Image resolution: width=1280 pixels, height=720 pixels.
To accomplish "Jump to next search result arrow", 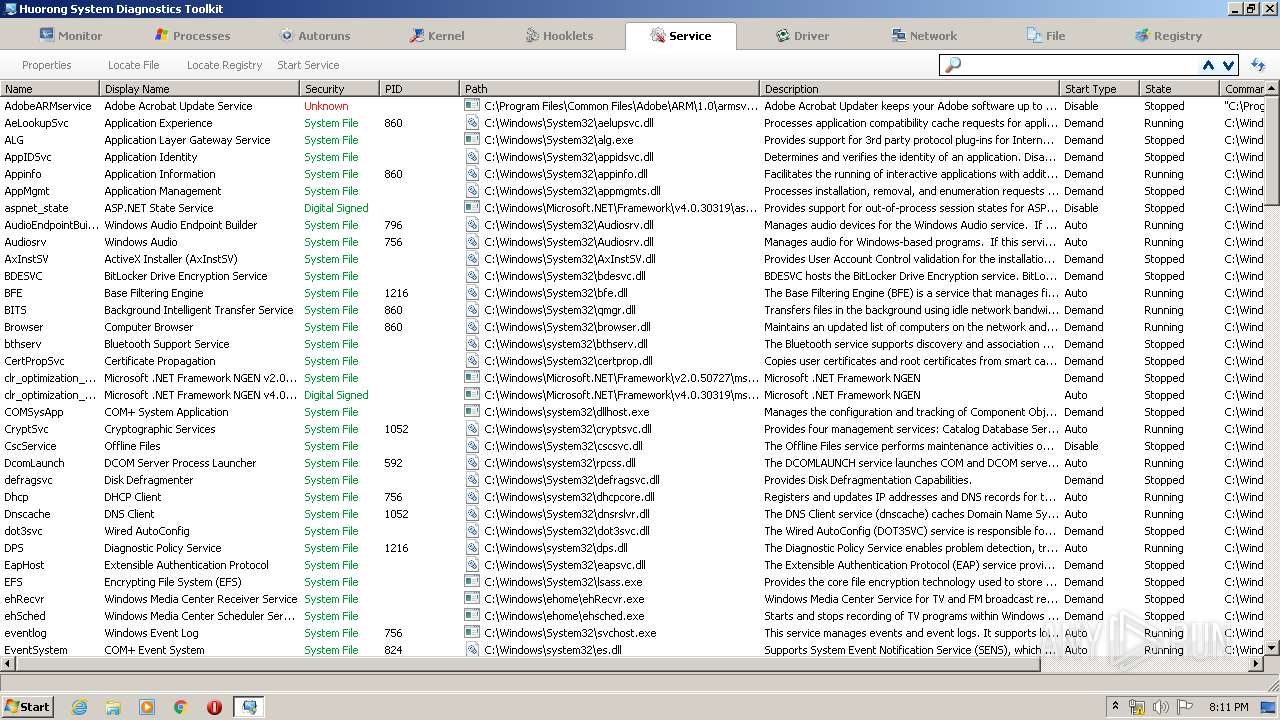I will pyautogui.click(x=1229, y=65).
